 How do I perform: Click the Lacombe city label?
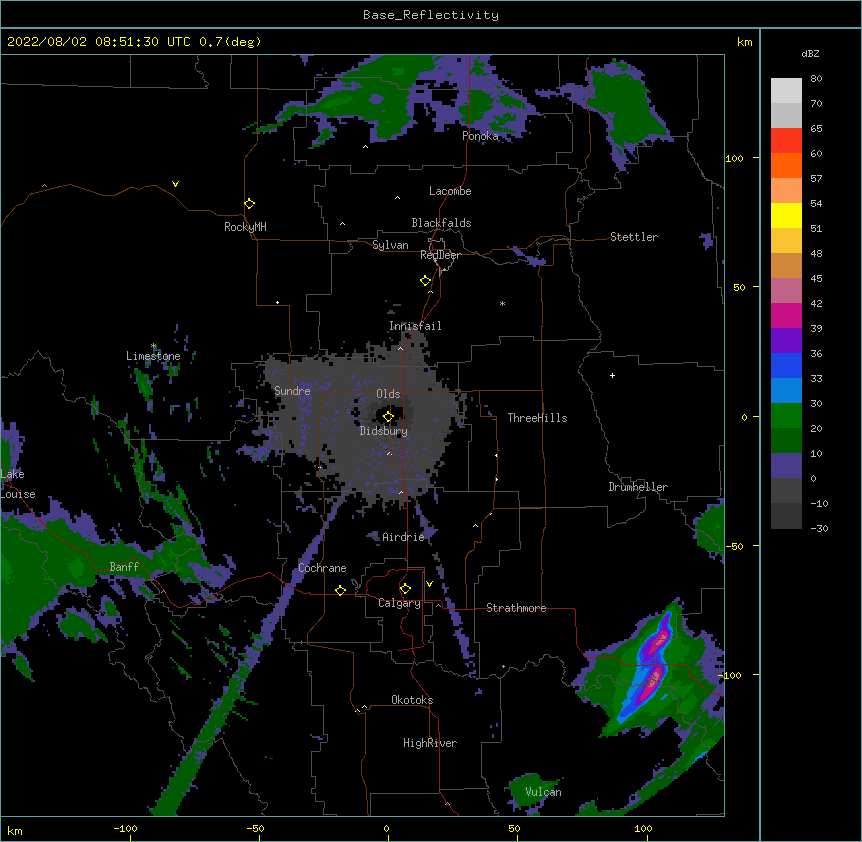click(450, 191)
